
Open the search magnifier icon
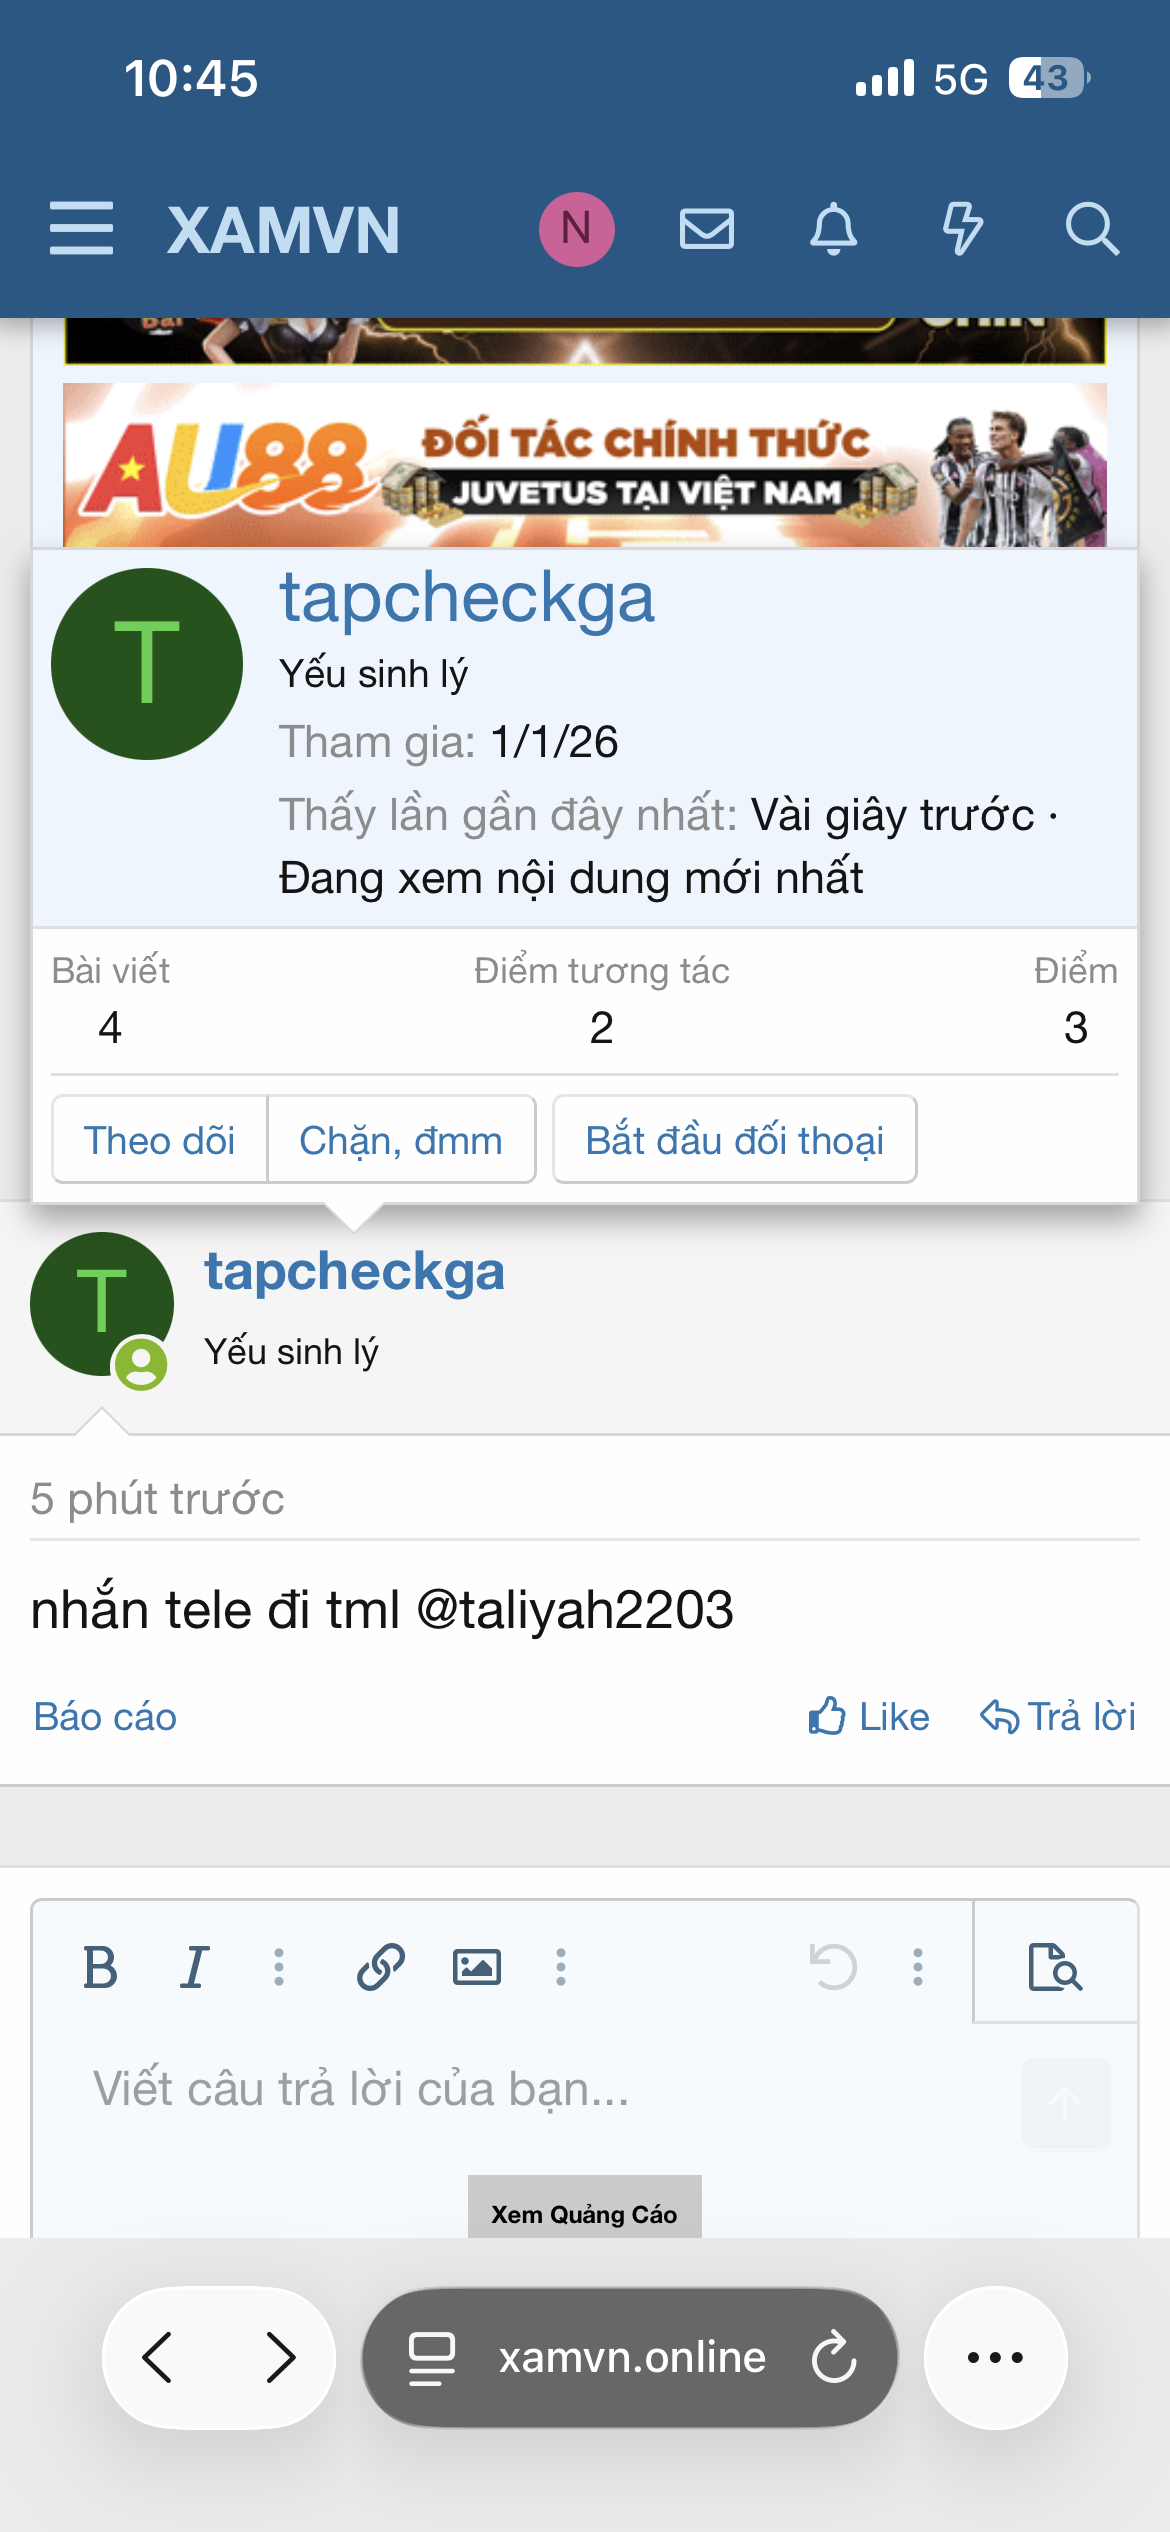pos(1092,229)
